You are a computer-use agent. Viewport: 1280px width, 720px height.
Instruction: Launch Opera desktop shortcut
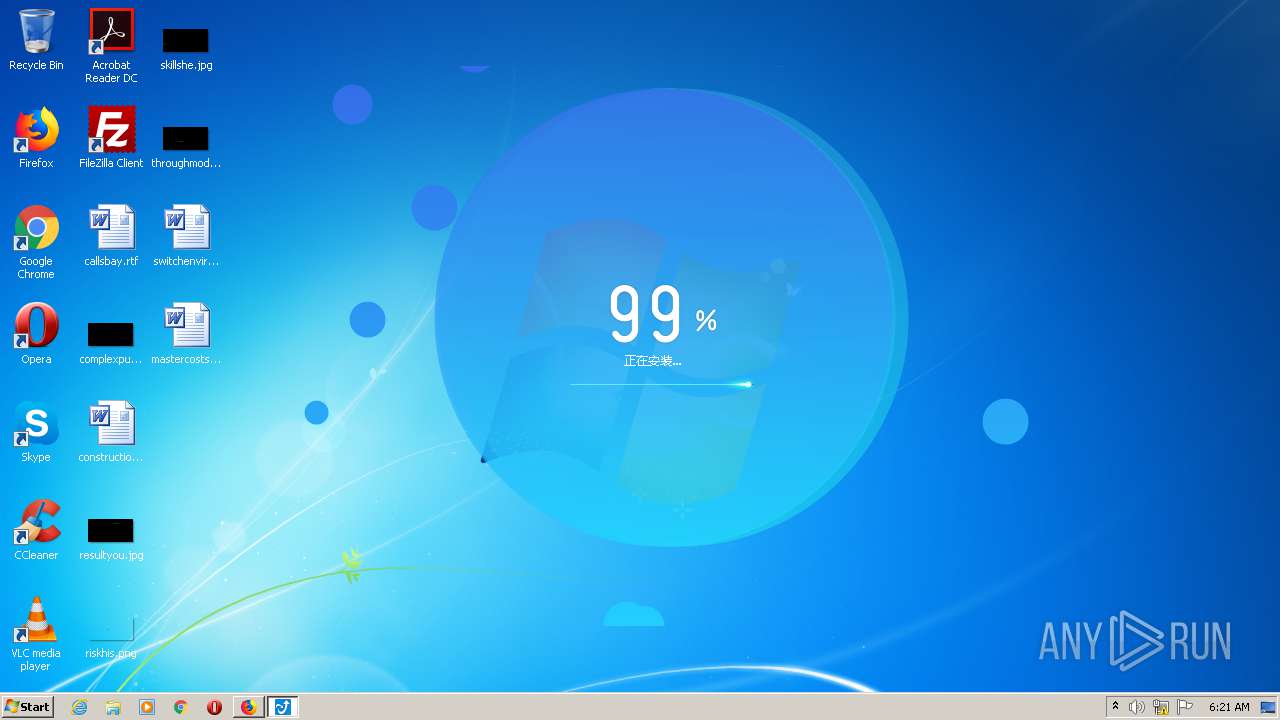[x=36, y=334]
